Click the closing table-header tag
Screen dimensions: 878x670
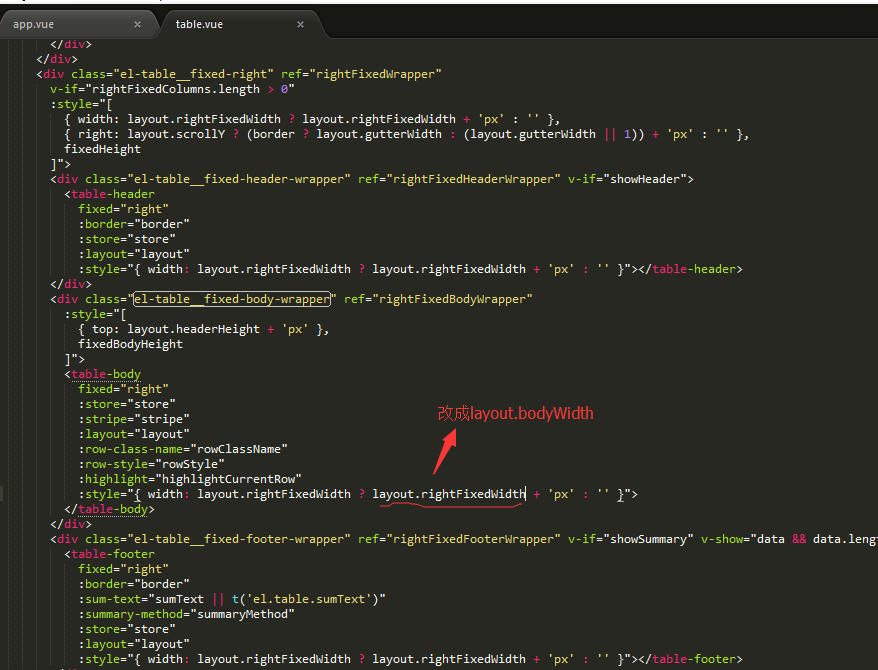pyautogui.click(x=690, y=269)
